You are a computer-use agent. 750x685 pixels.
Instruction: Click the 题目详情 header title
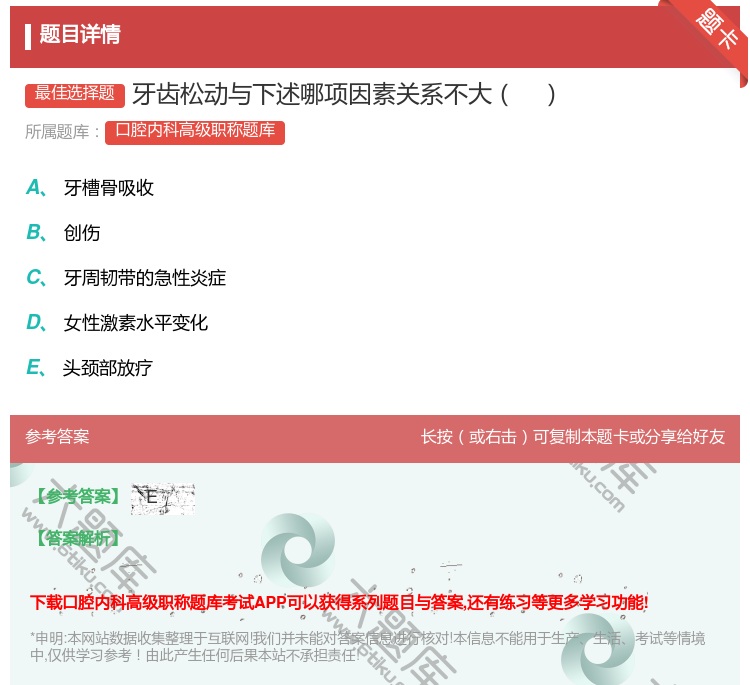(x=80, y=35)
